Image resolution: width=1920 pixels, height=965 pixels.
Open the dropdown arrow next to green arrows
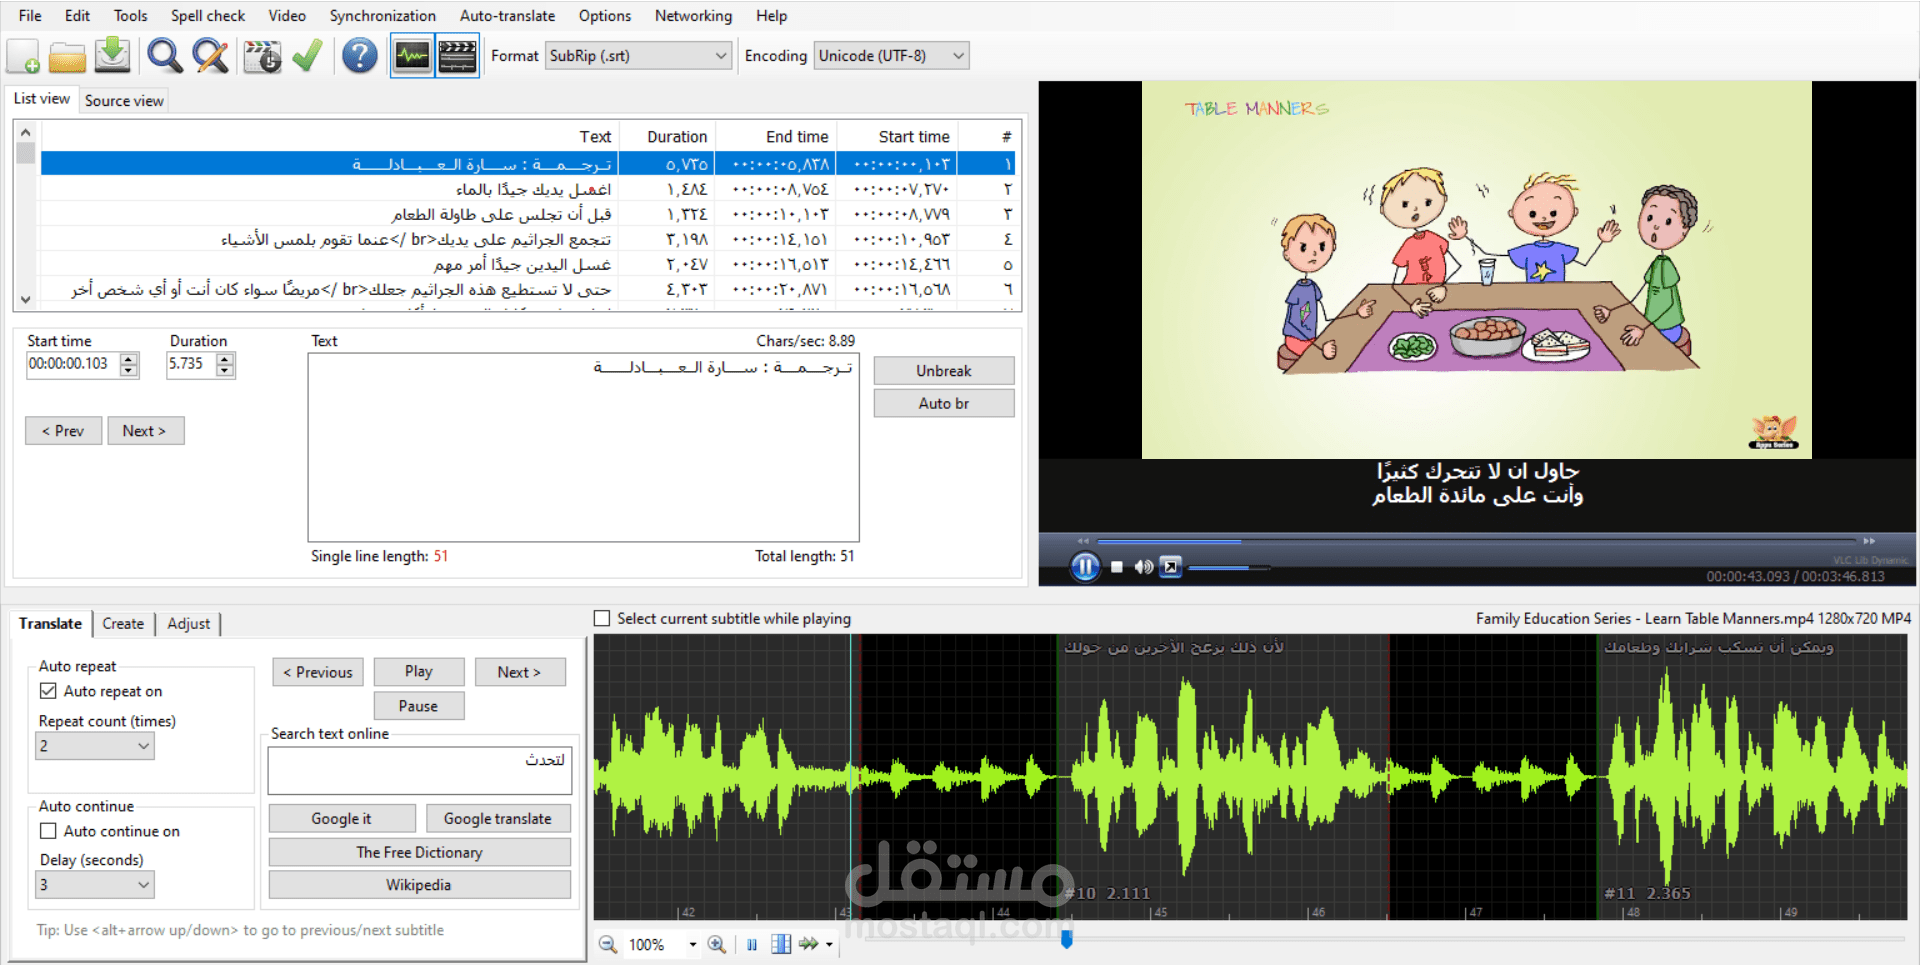[829, 944]
